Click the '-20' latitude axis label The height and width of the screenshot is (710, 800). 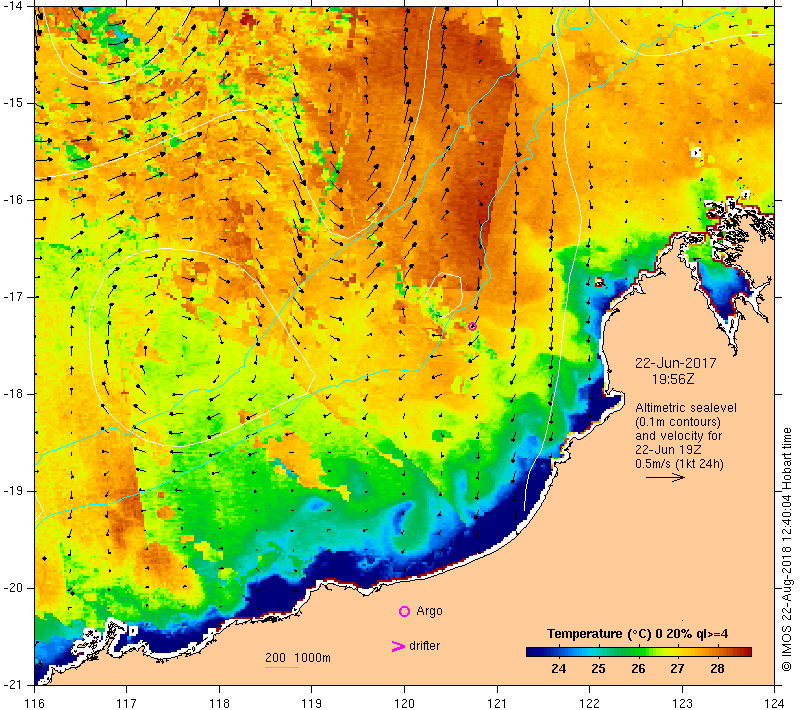(12, 588)
